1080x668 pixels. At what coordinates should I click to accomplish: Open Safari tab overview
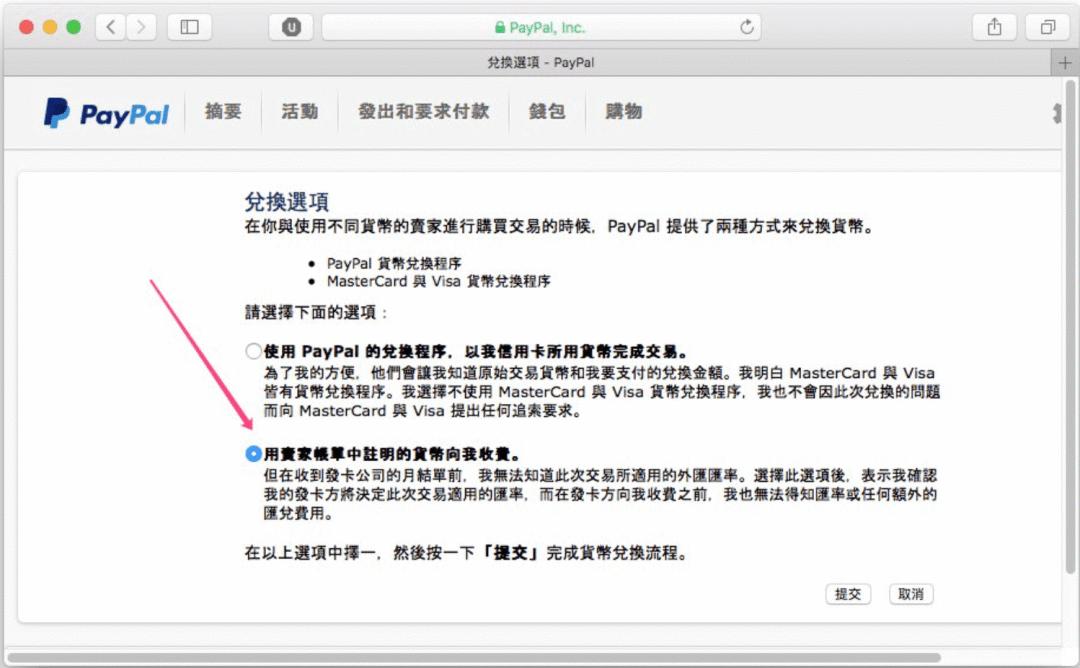coord(1048,27)
